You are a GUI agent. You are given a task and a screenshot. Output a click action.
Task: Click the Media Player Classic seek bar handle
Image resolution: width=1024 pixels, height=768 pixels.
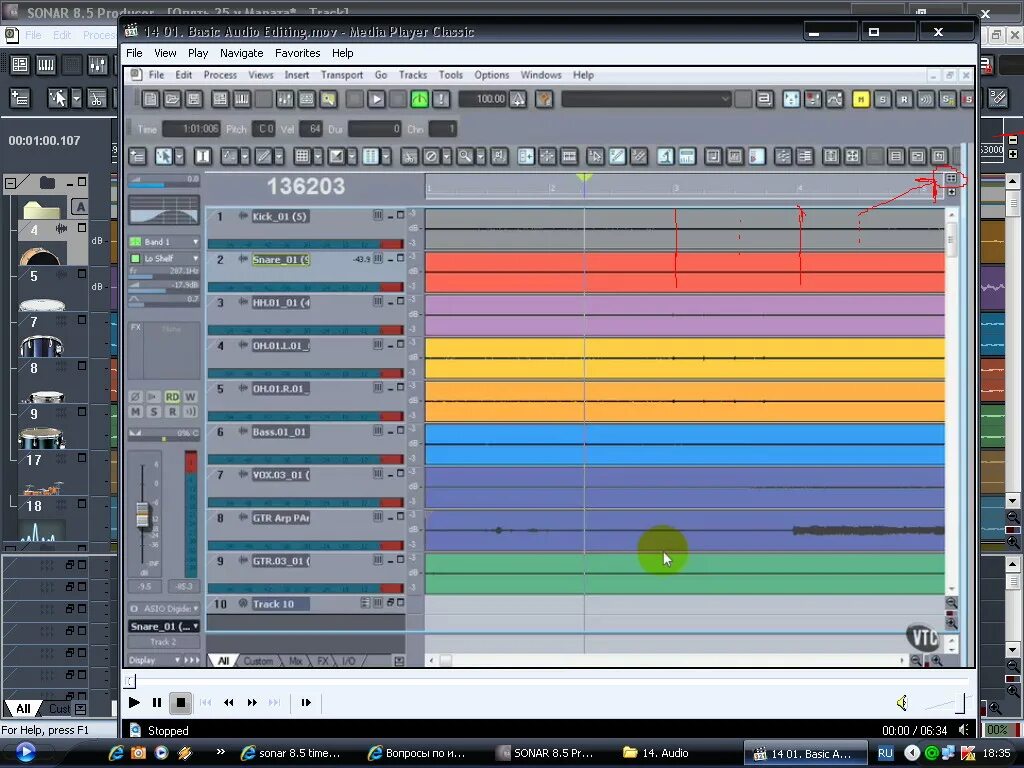click(130, 681)
